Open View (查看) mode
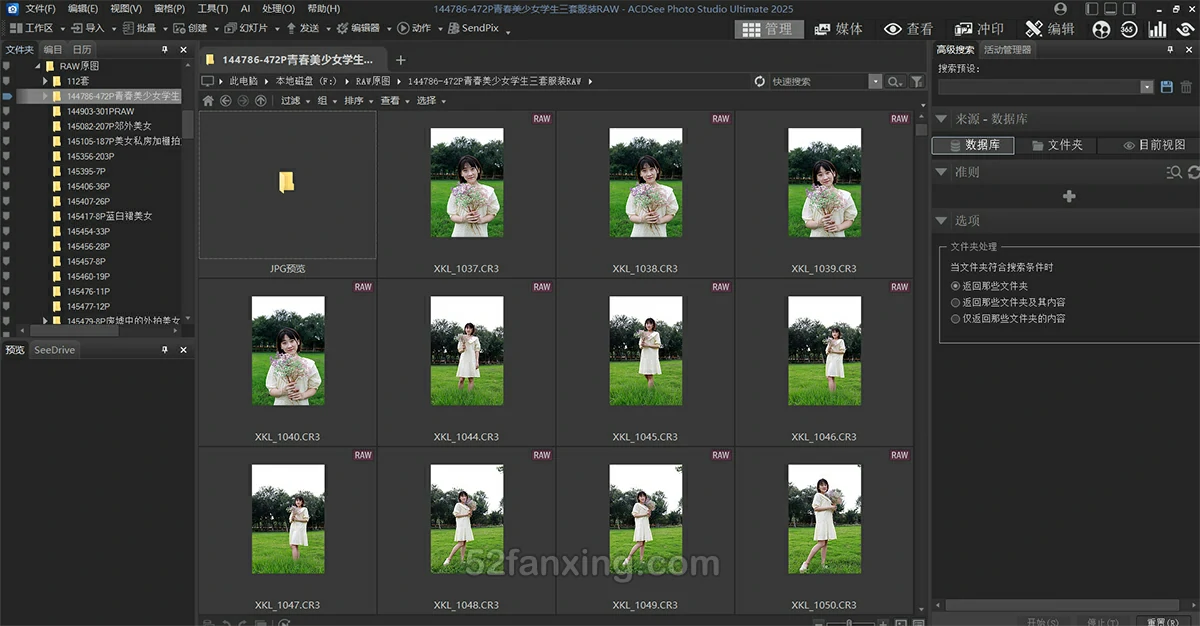 tap(909, 29)
